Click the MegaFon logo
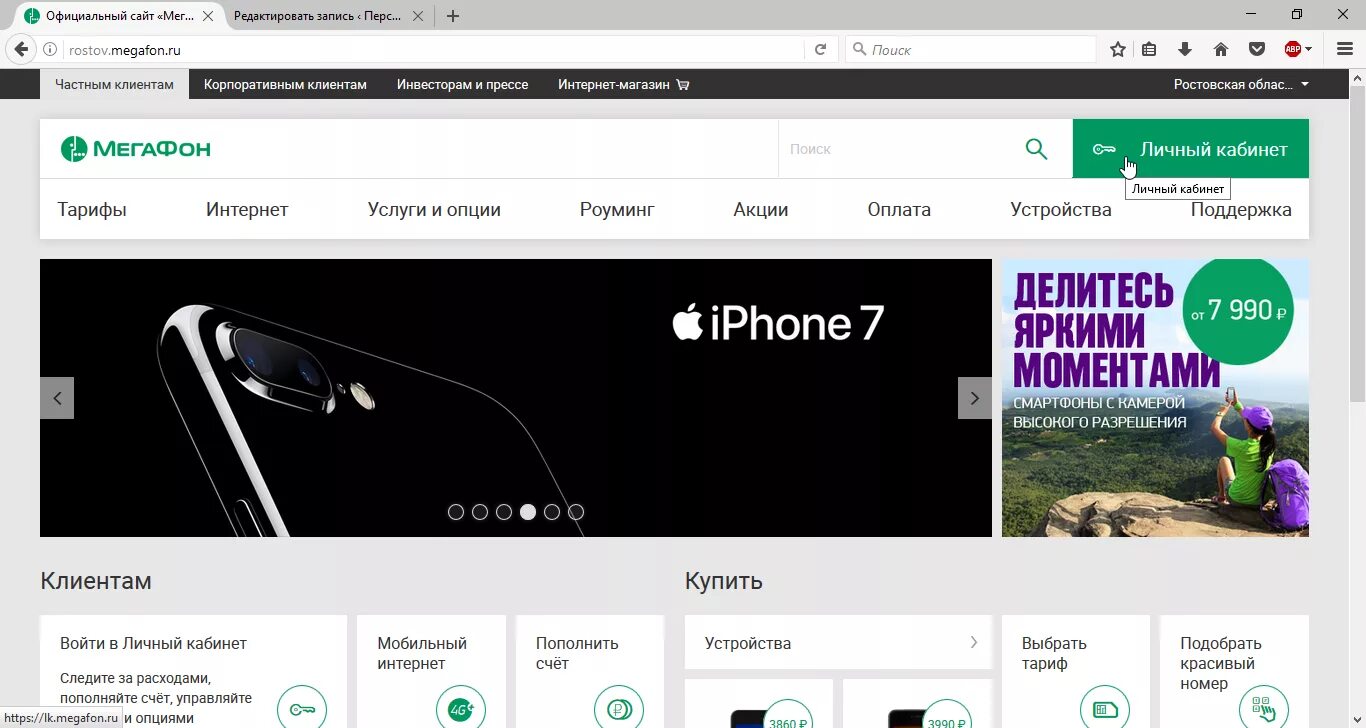The image size is (1366, 728). (136, 149)
